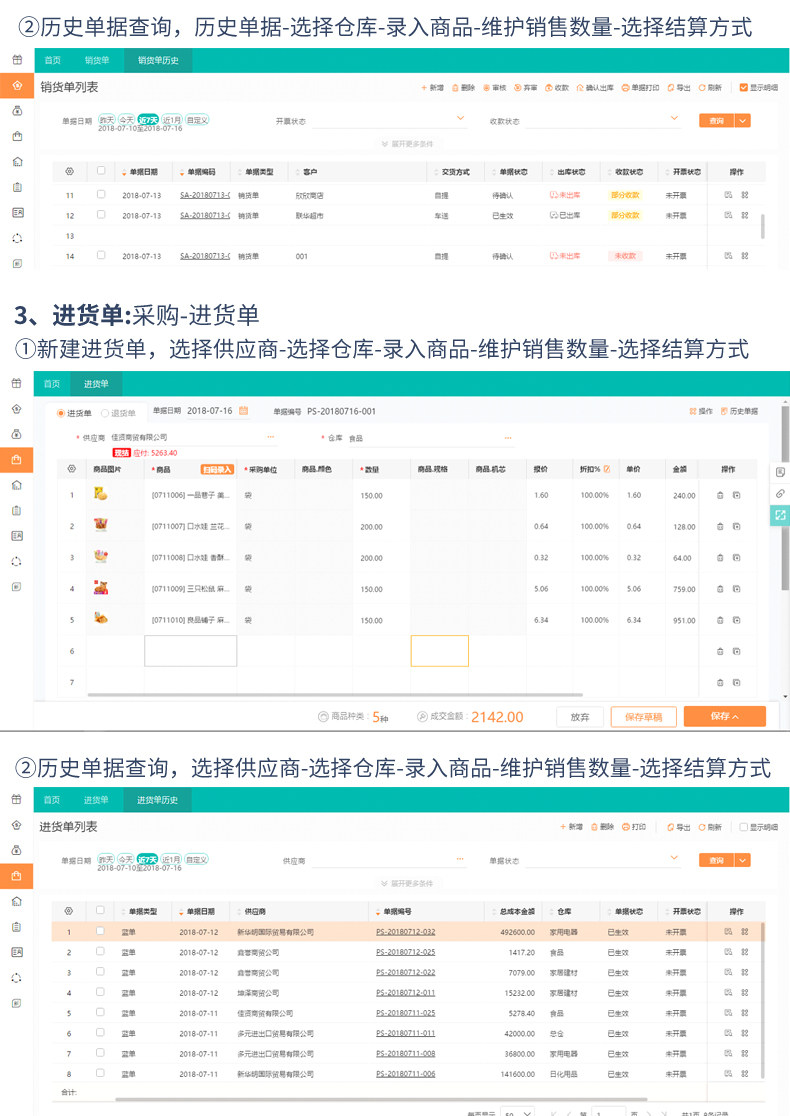Image resolution: width=790 pixels, height=1116 pixels.
Task: Click edit pencil icon beside 折扣%
Action: pos(607,469)
